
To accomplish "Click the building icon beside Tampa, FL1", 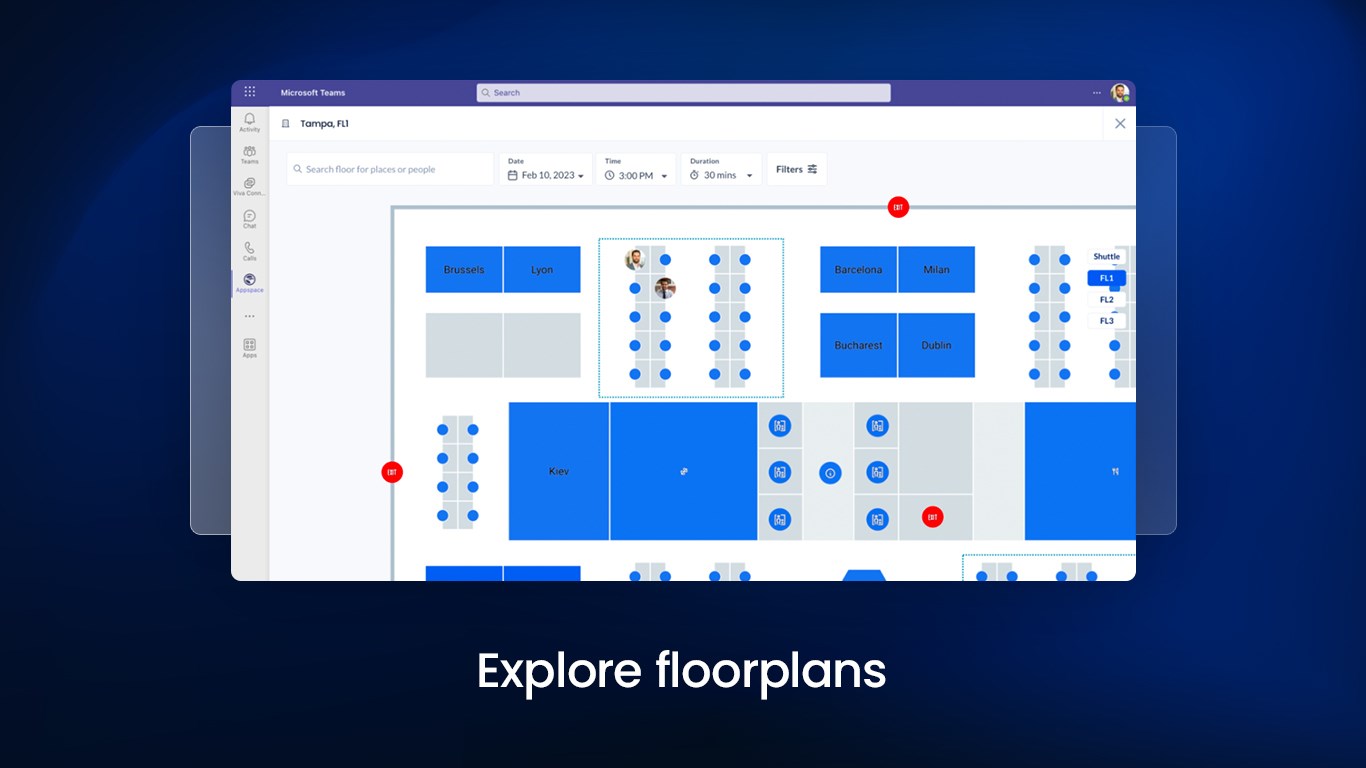I will [x=285, y=124].
